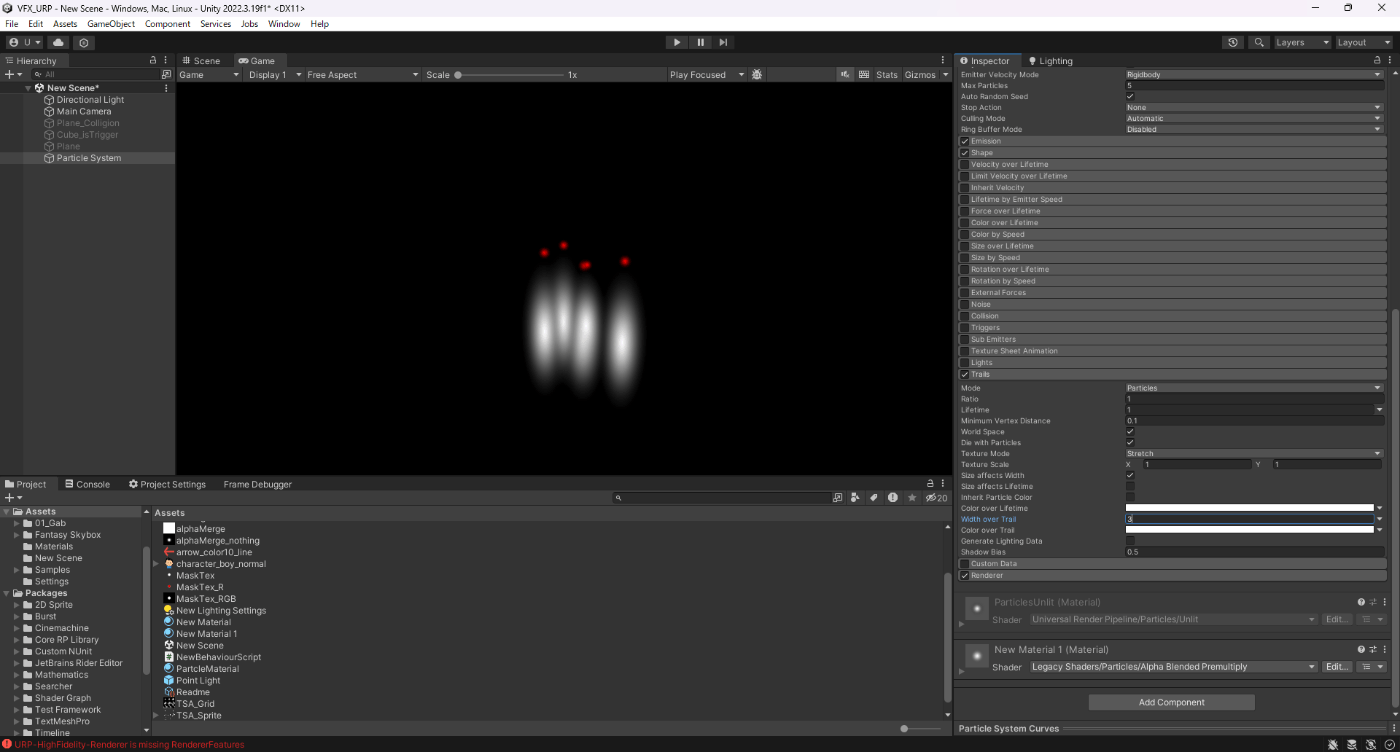Open the Undo History icon
The width and height of the screenshot is (1400, 752).
(1233, 43)
